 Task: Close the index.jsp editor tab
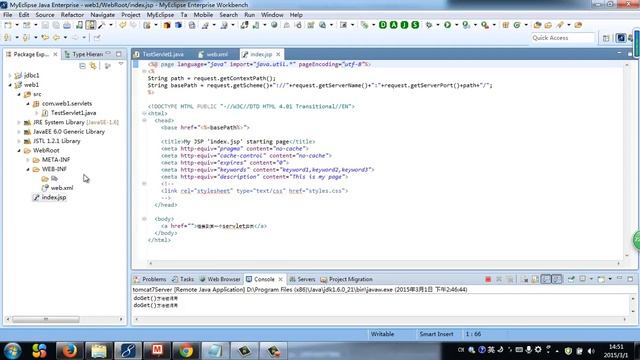(x=278, y=54)
